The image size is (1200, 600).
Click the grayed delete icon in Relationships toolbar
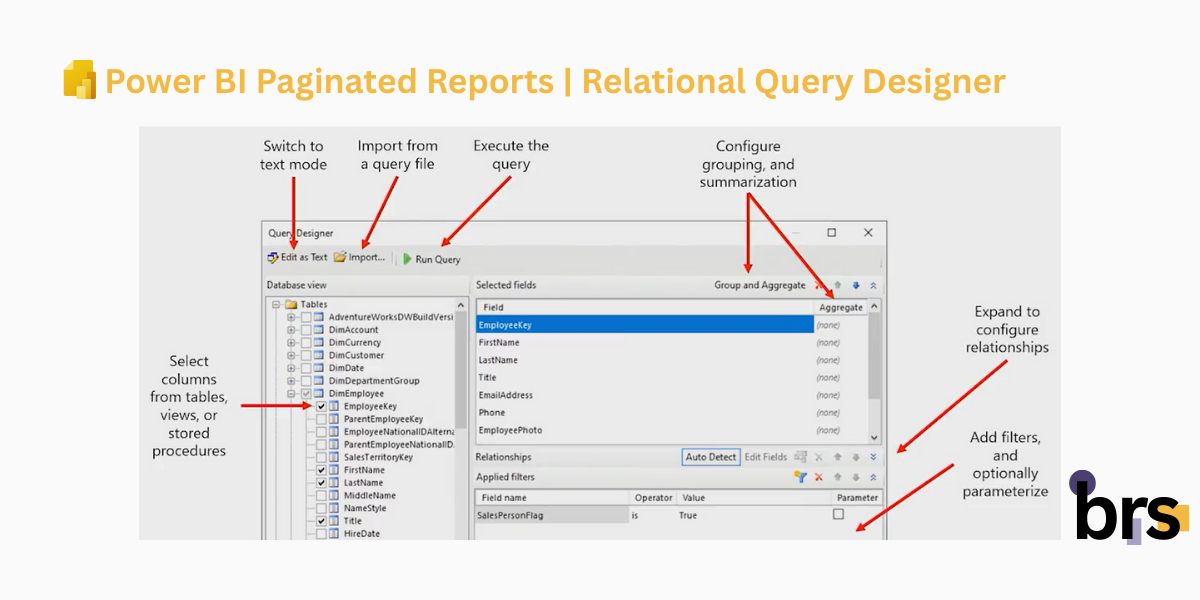tap(818, 457)
